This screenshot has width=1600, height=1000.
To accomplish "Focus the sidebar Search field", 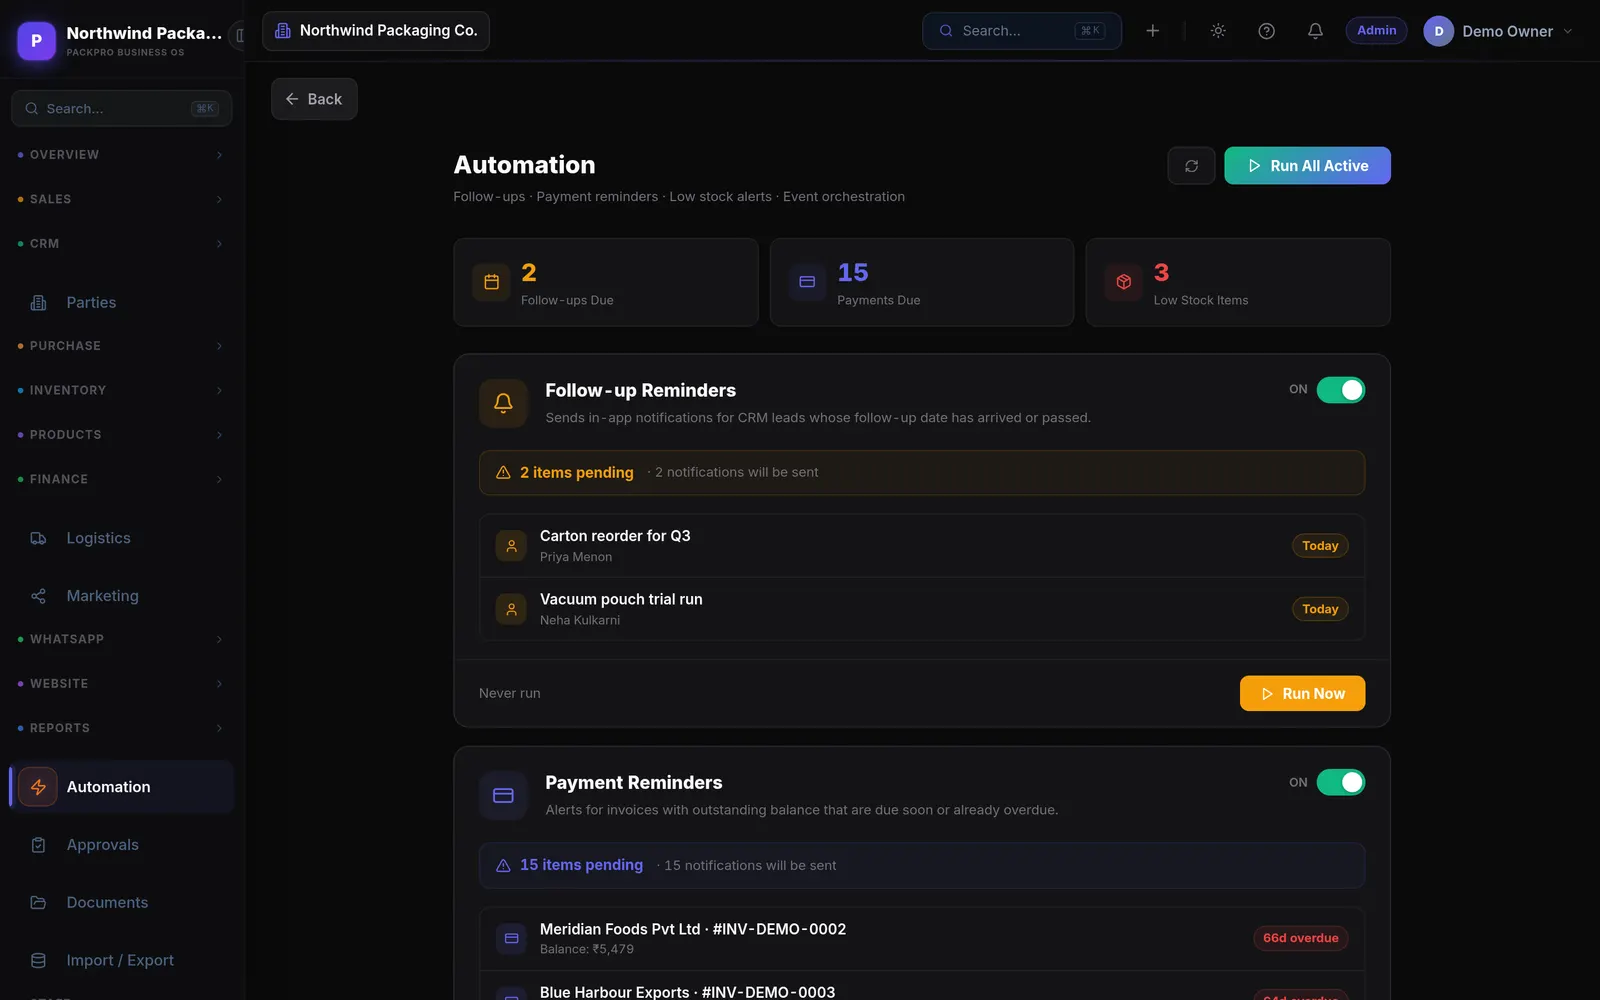I will pyautogui.click(x=121, y=109).
